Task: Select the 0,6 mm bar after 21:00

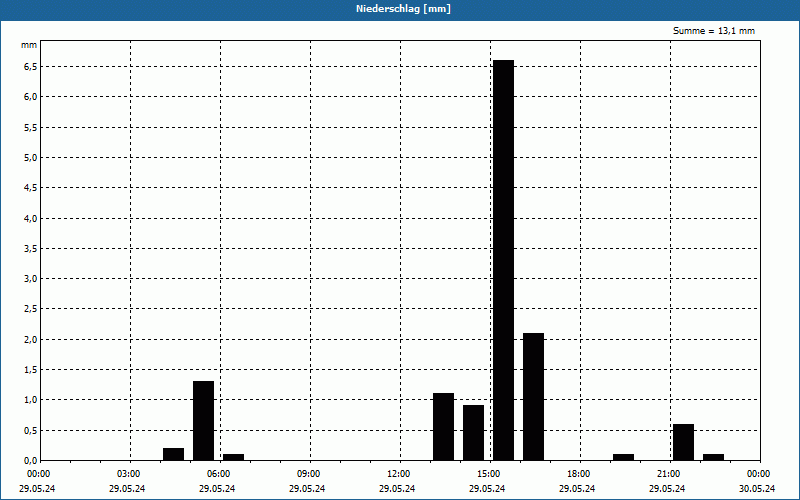Action: point(683,442)
